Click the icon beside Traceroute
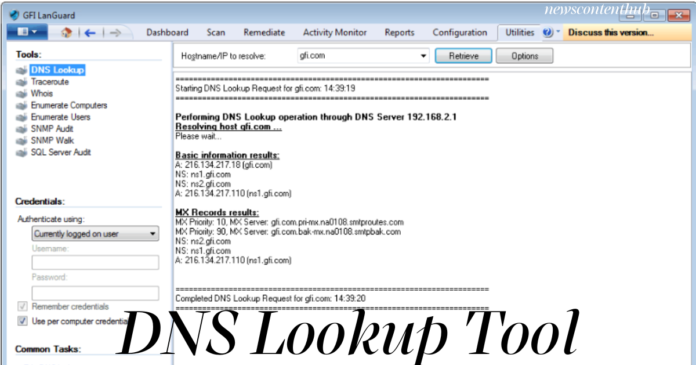696x365 pixels. [21, 82]
